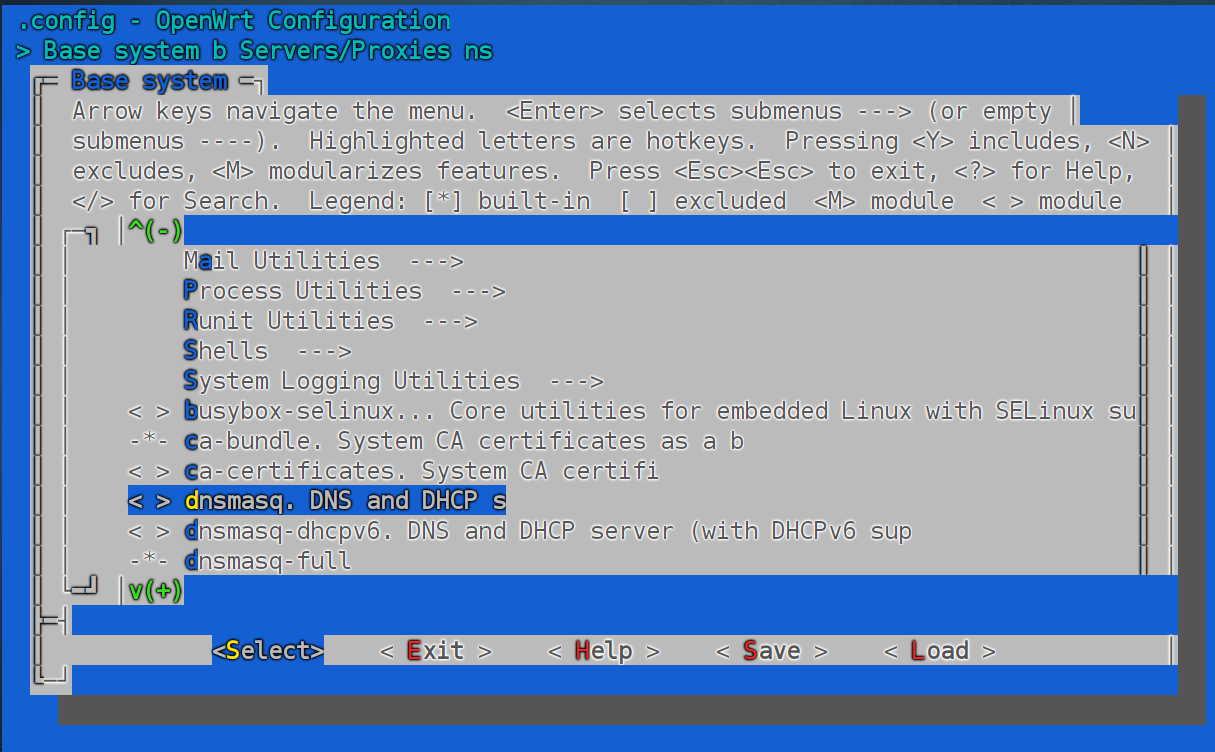Open Help from the bottom bar
This screenshot has height=752, width=1215.
(603, 651)
